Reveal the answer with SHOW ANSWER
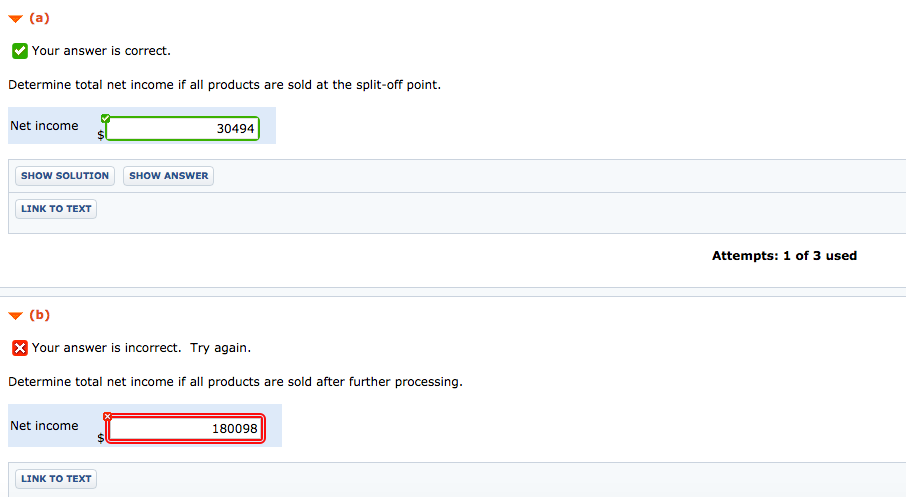The image size is (906, 497). point(168,176)
